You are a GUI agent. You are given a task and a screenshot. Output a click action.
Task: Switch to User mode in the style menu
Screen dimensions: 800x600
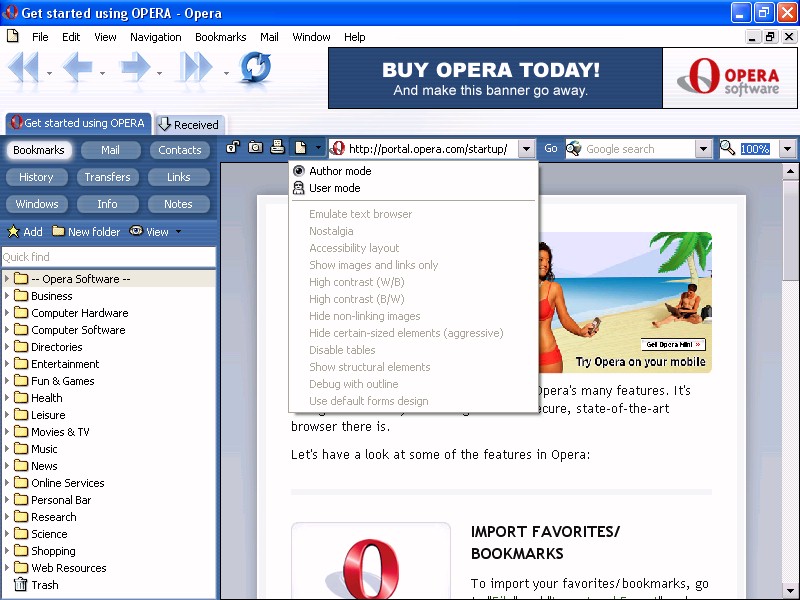pyautogui.click(x=413, y=188)
